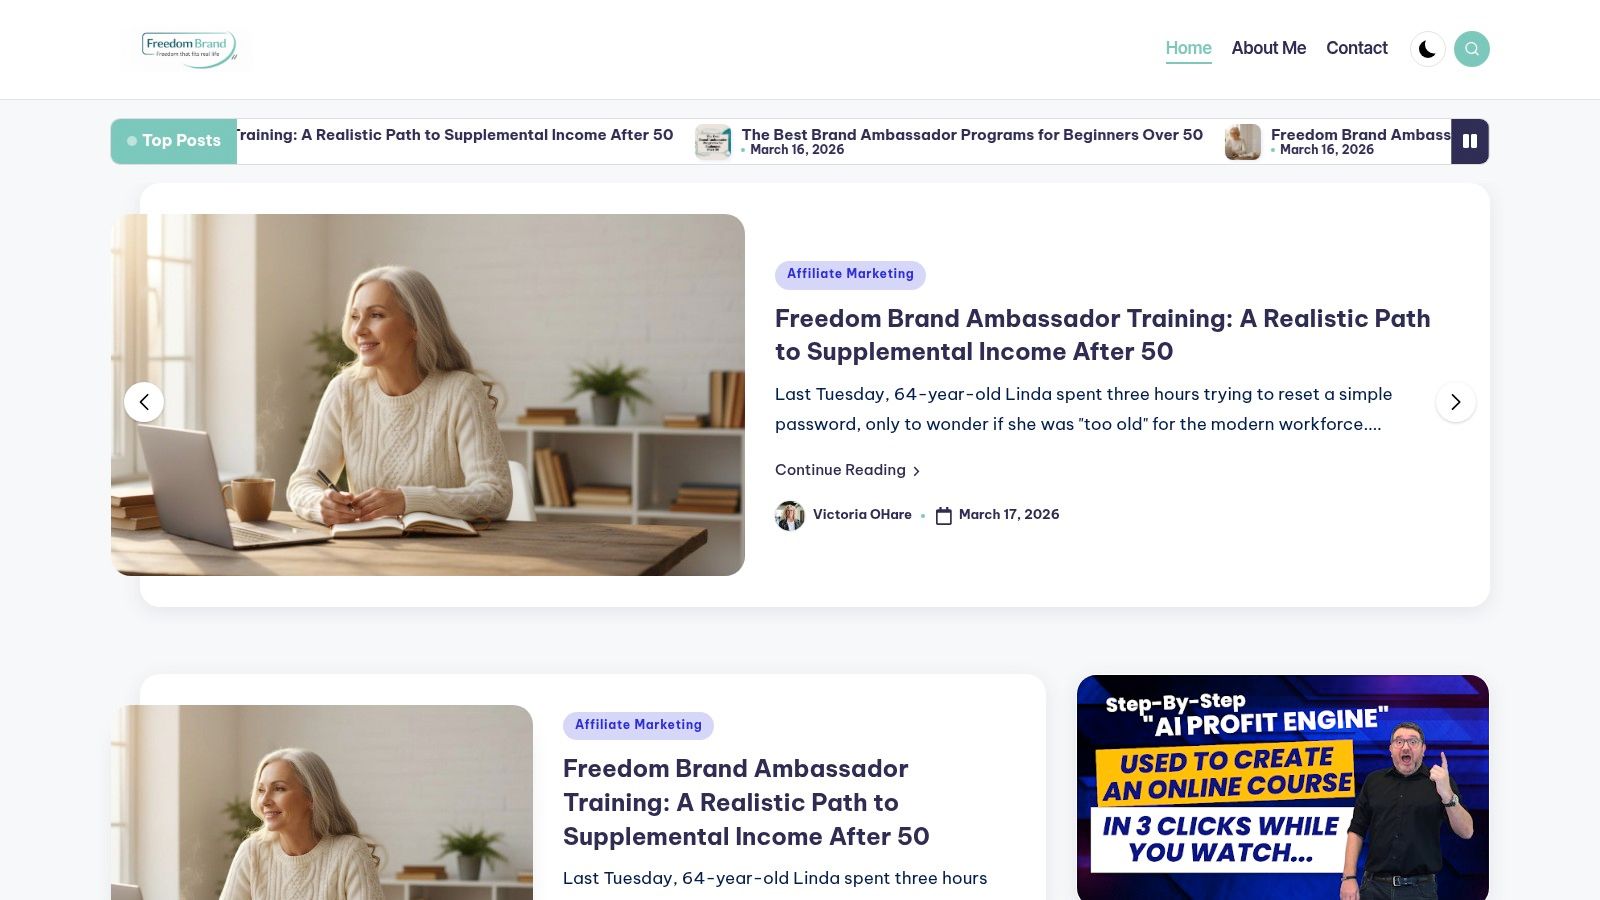Viewport: 1600px width, 900px height.
Task: Go to next slide arrow
Action: coord(1456,402)
